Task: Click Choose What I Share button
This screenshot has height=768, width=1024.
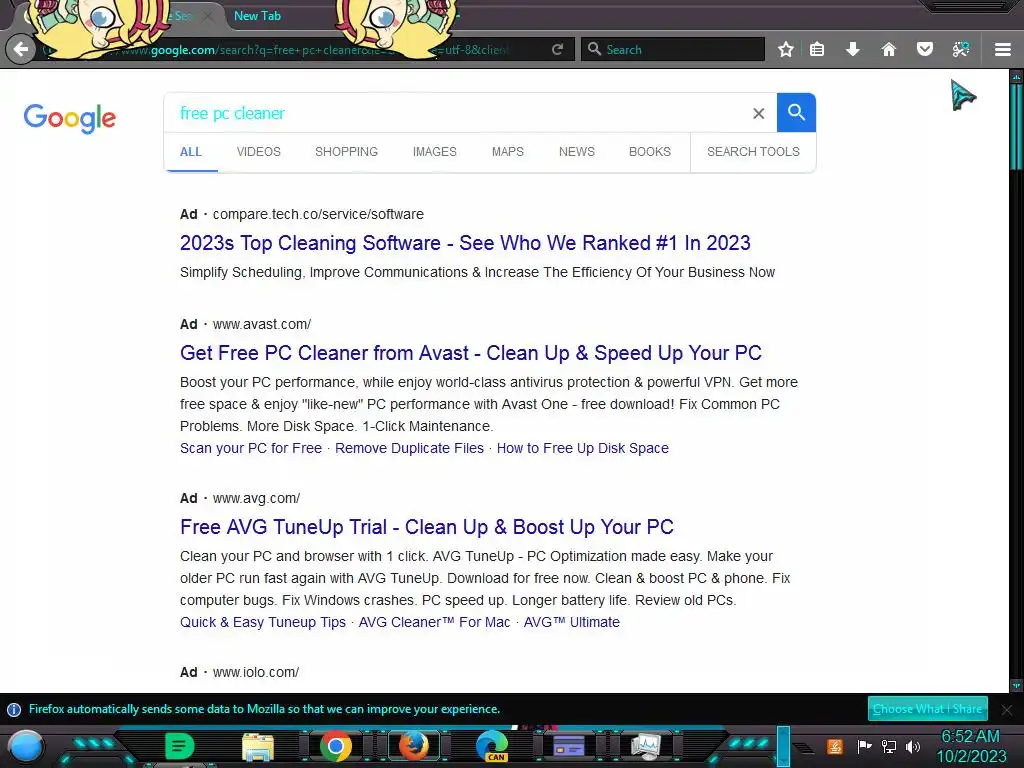Action: click(x=927, y=709)
